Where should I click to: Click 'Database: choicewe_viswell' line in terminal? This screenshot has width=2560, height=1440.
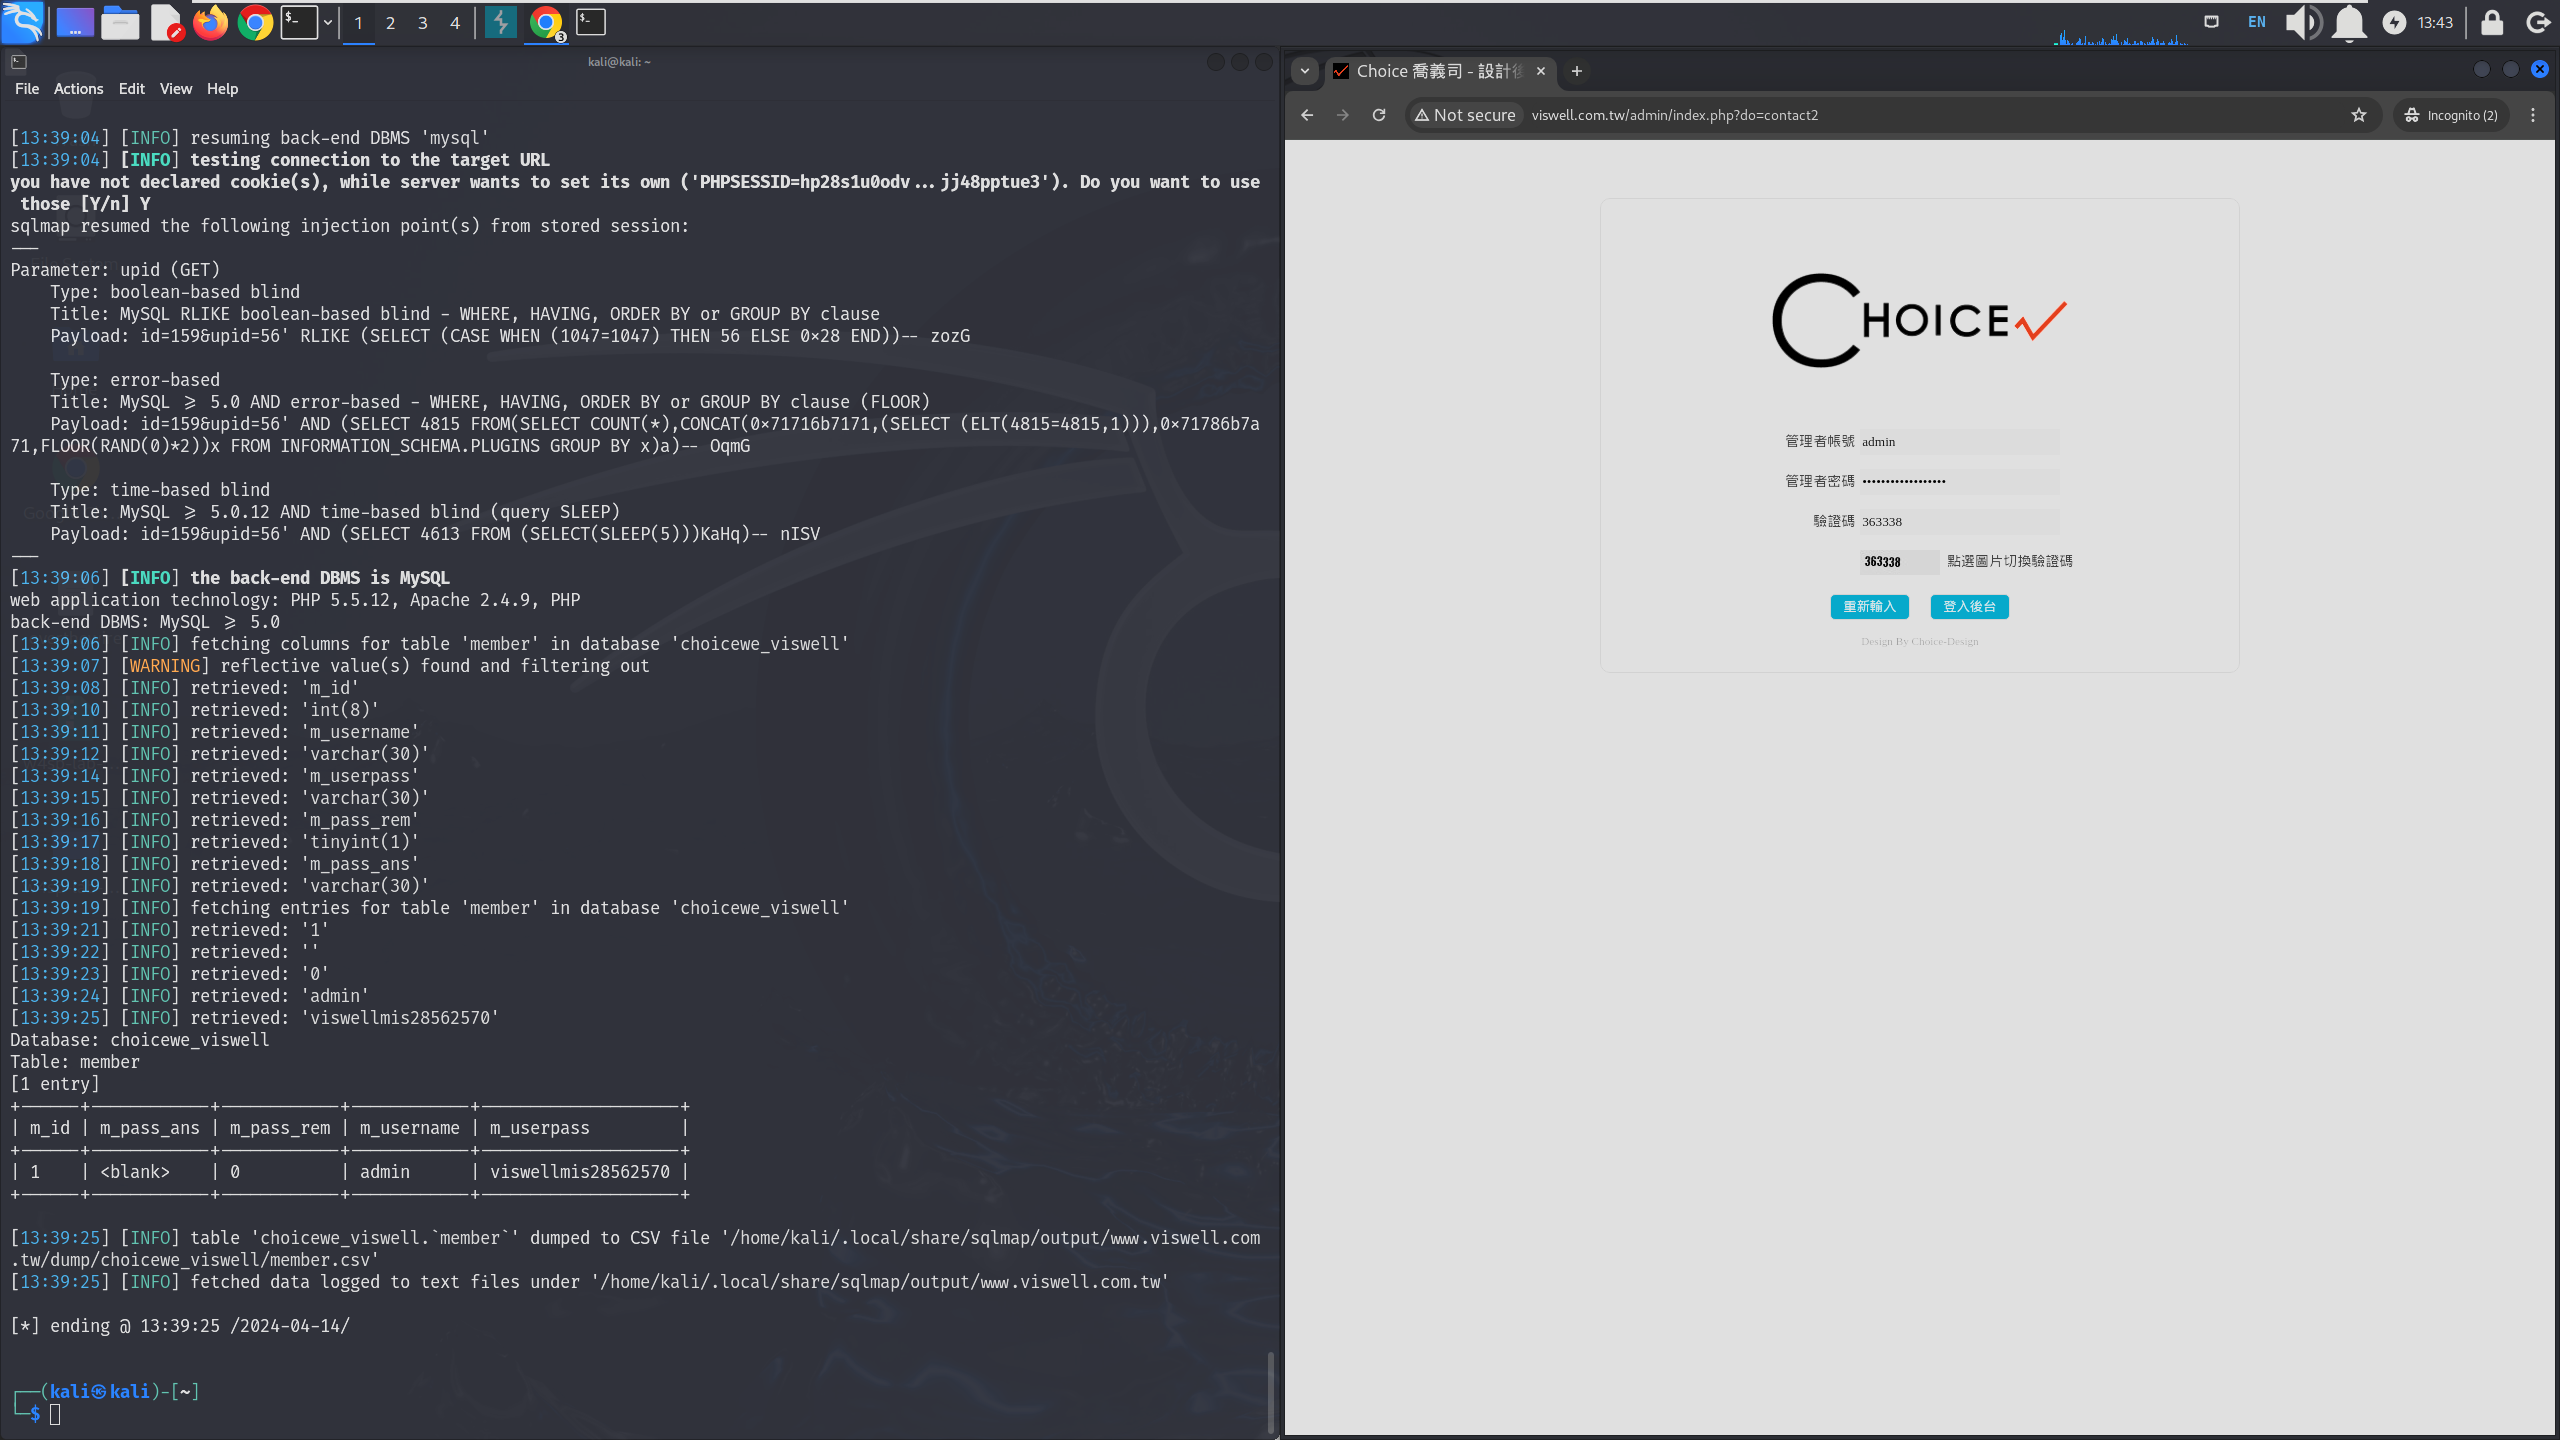[140, 1040]
